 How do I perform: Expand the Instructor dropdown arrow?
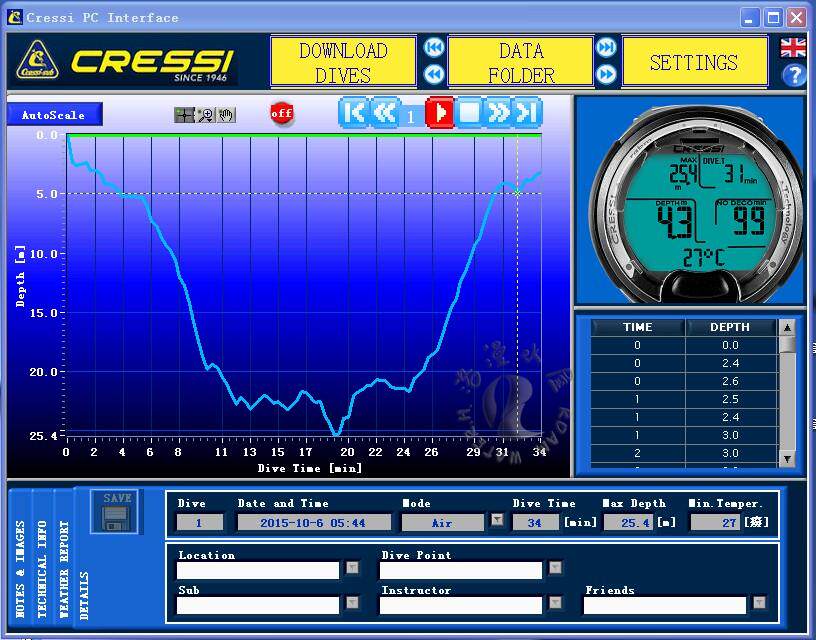click(555, 603)
